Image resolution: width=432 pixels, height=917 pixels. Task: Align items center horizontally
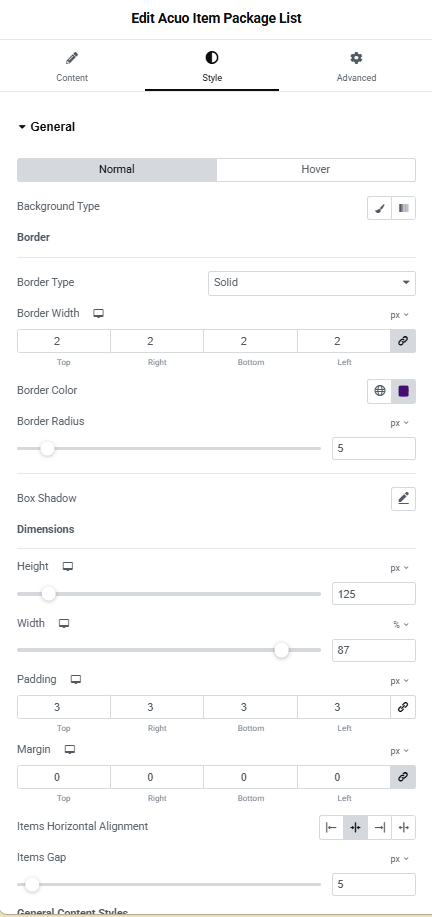pyautogui.click(x=355, y=827)
